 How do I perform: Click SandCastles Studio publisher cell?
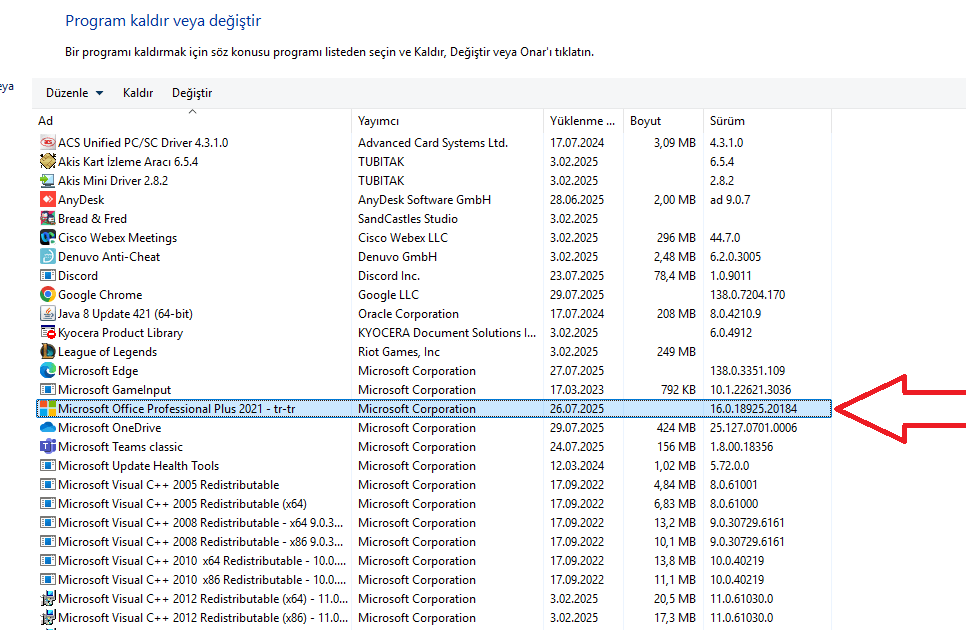point(408,219)
